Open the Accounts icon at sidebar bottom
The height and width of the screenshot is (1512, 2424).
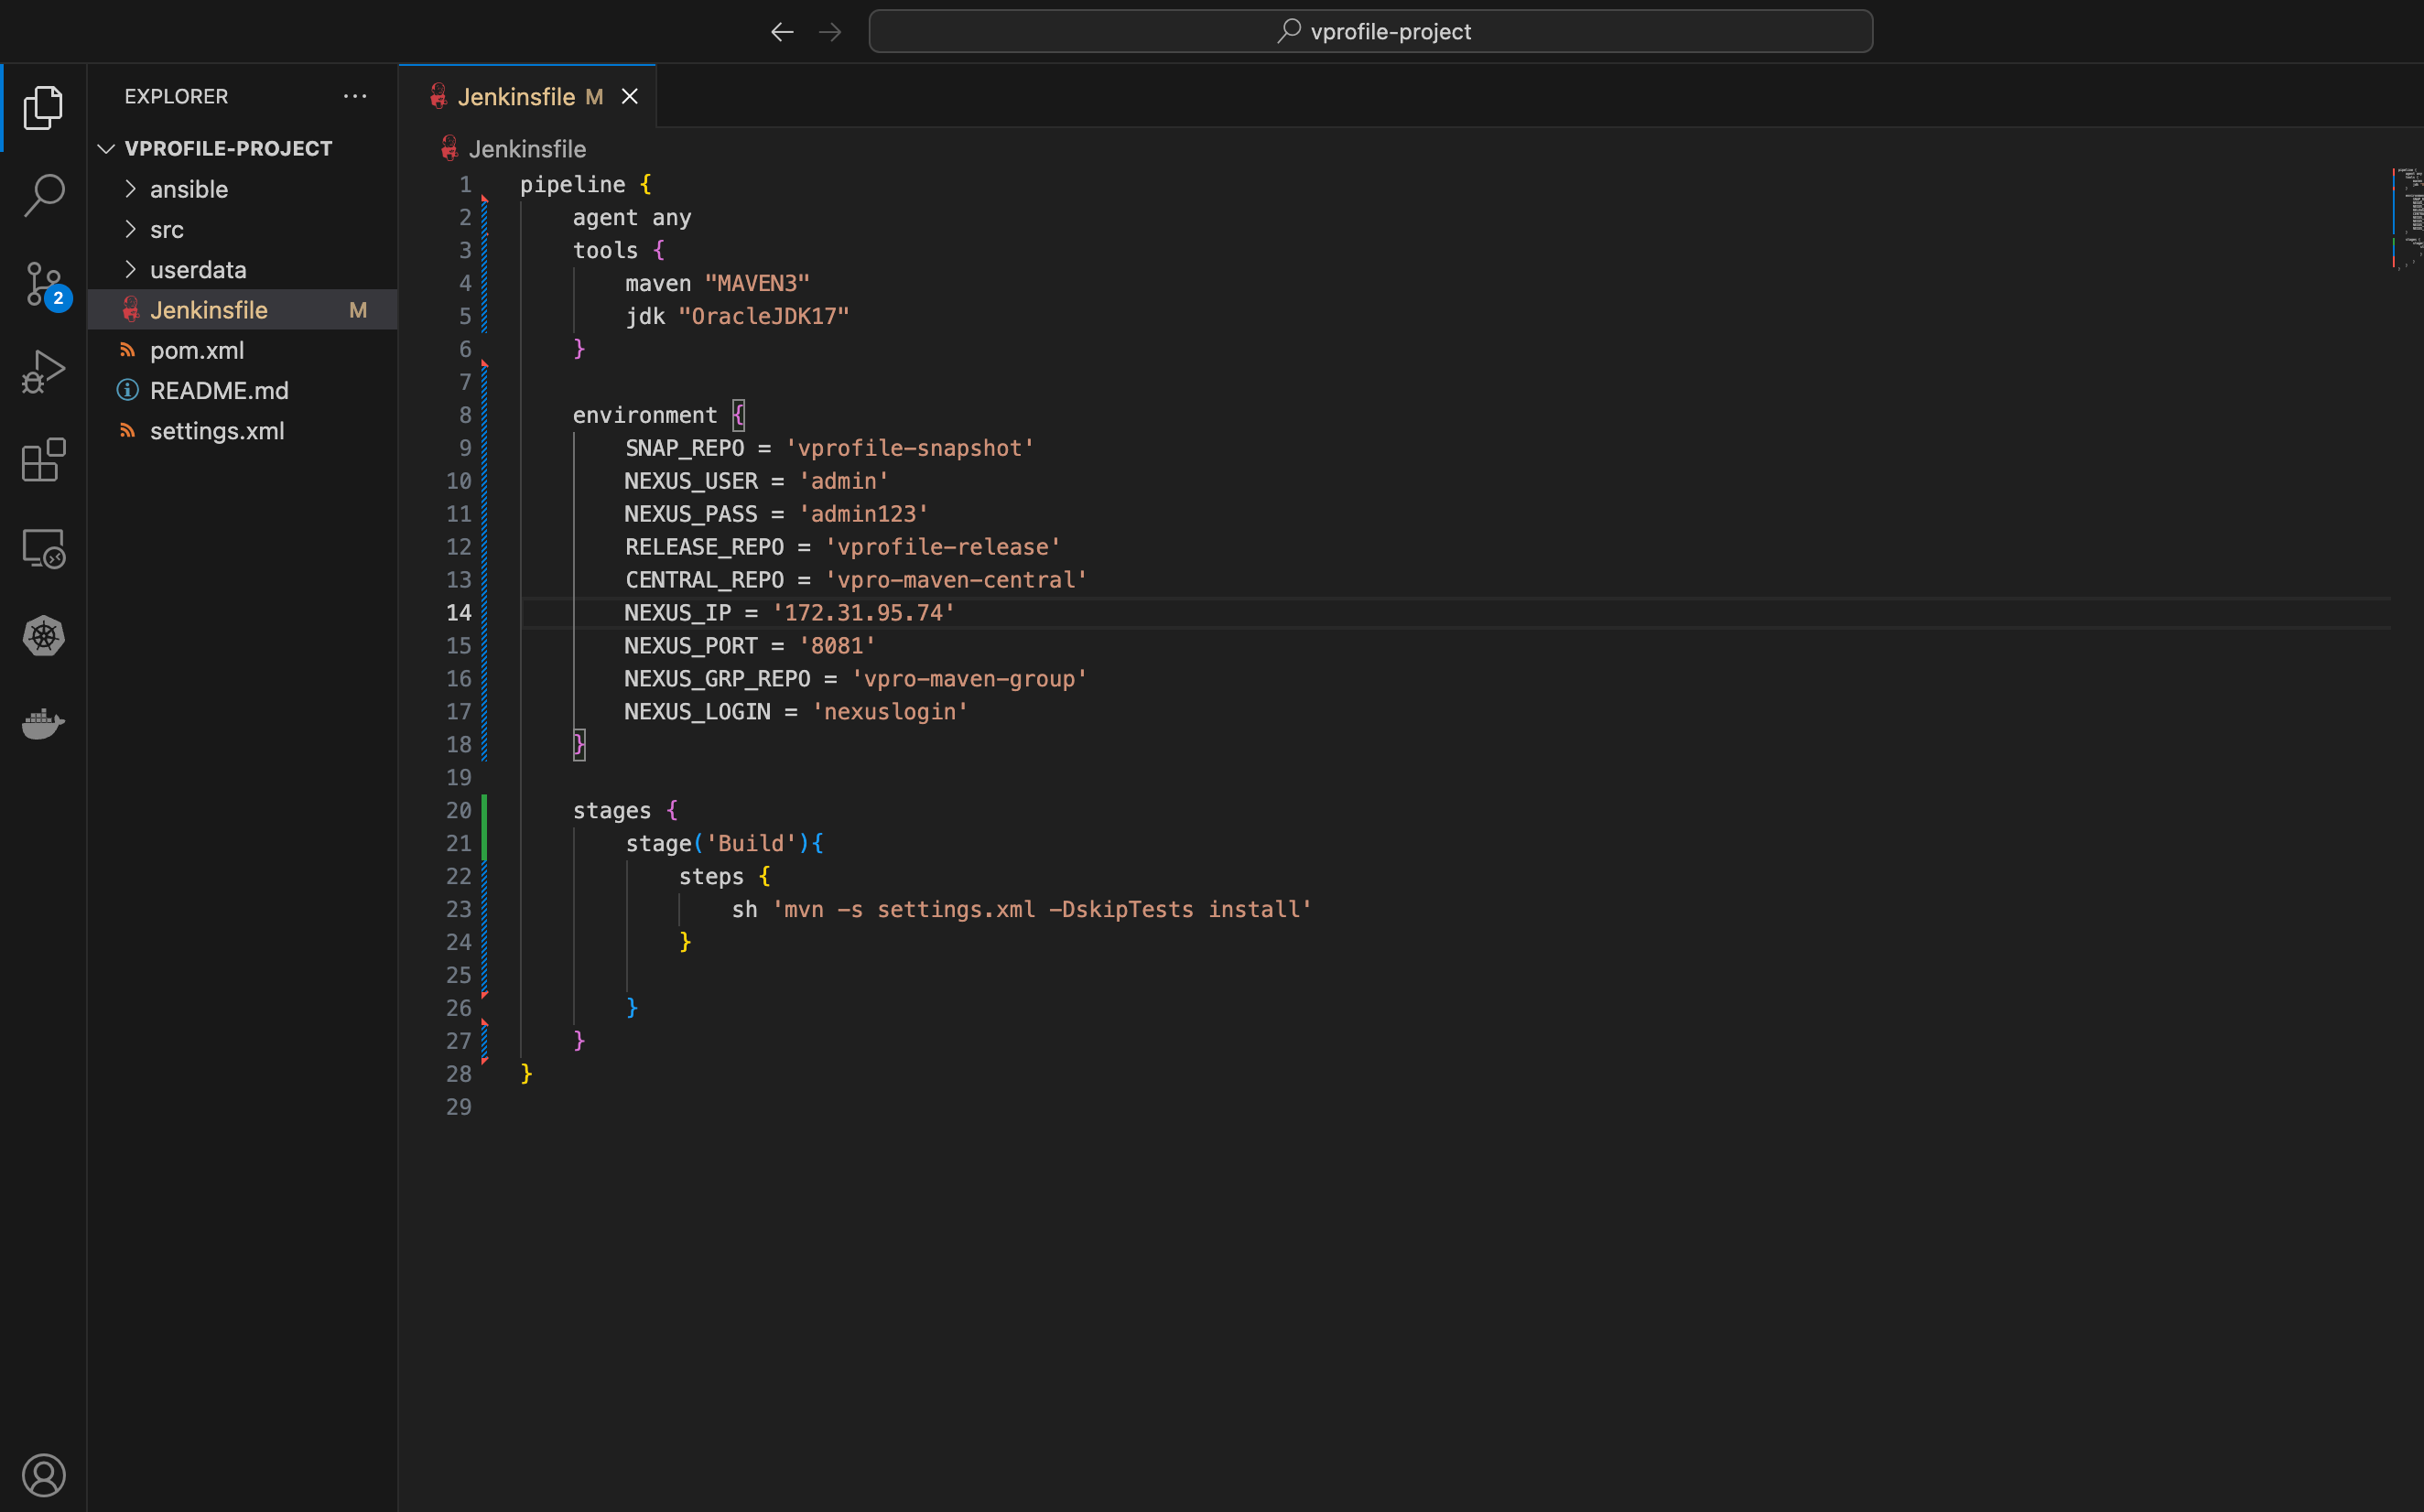[x=43, y=1475]
